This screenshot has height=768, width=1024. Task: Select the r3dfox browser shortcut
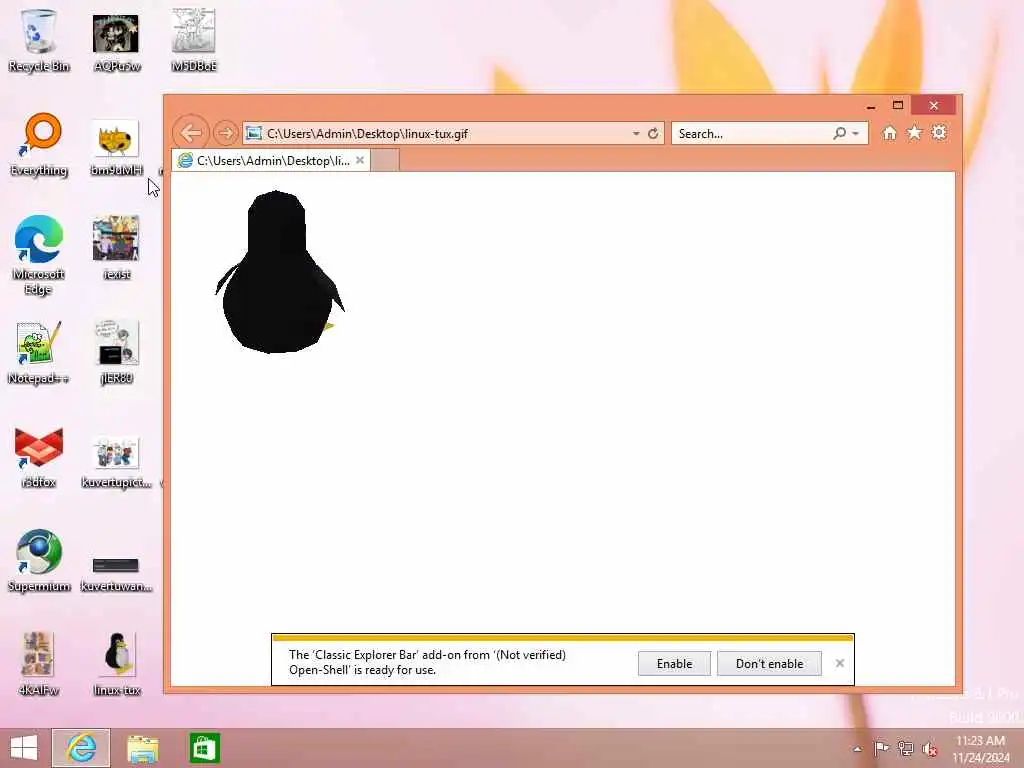pos(39,457)
